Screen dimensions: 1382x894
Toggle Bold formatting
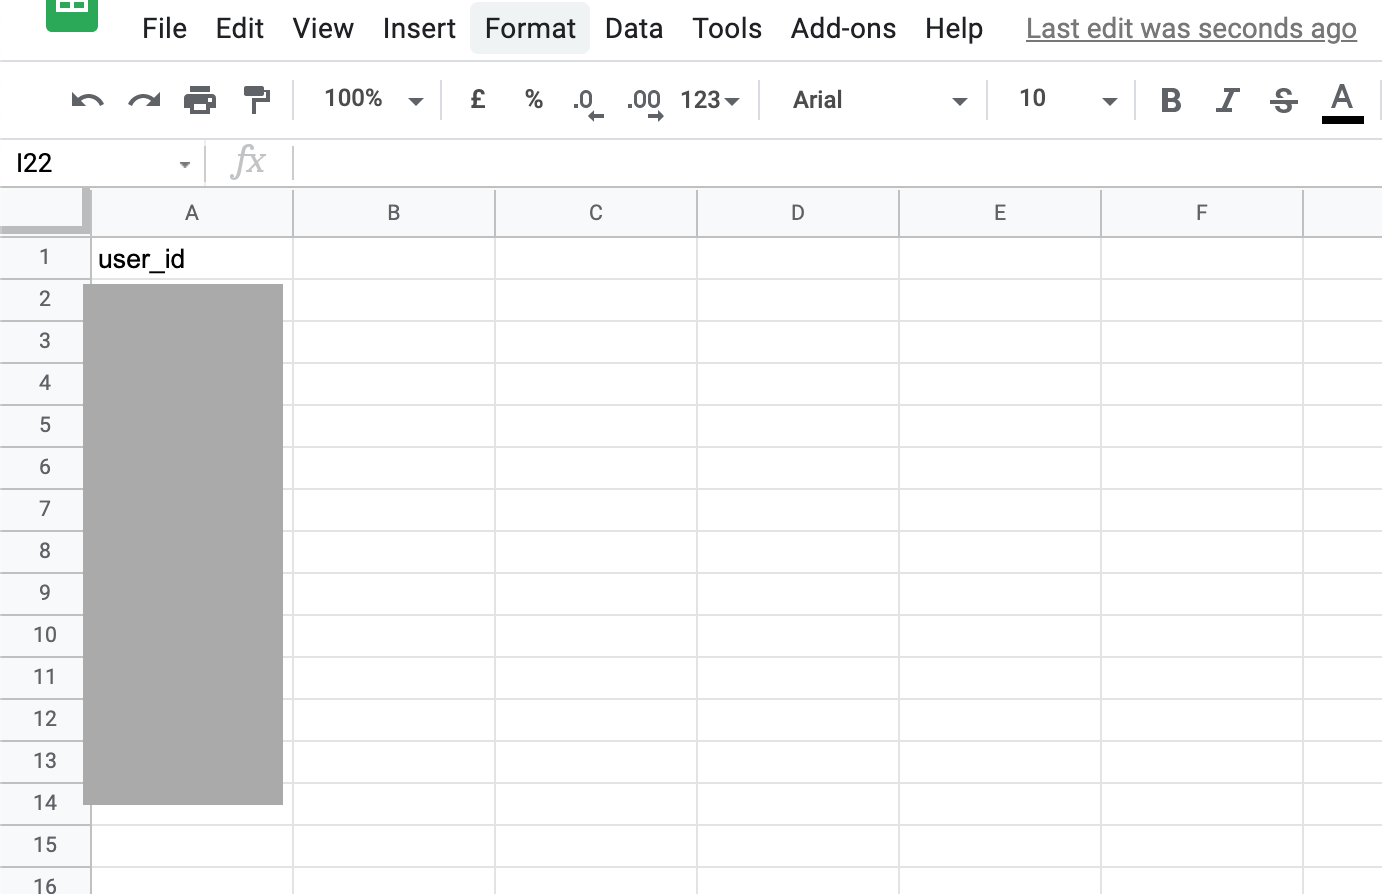point(1171,100)
